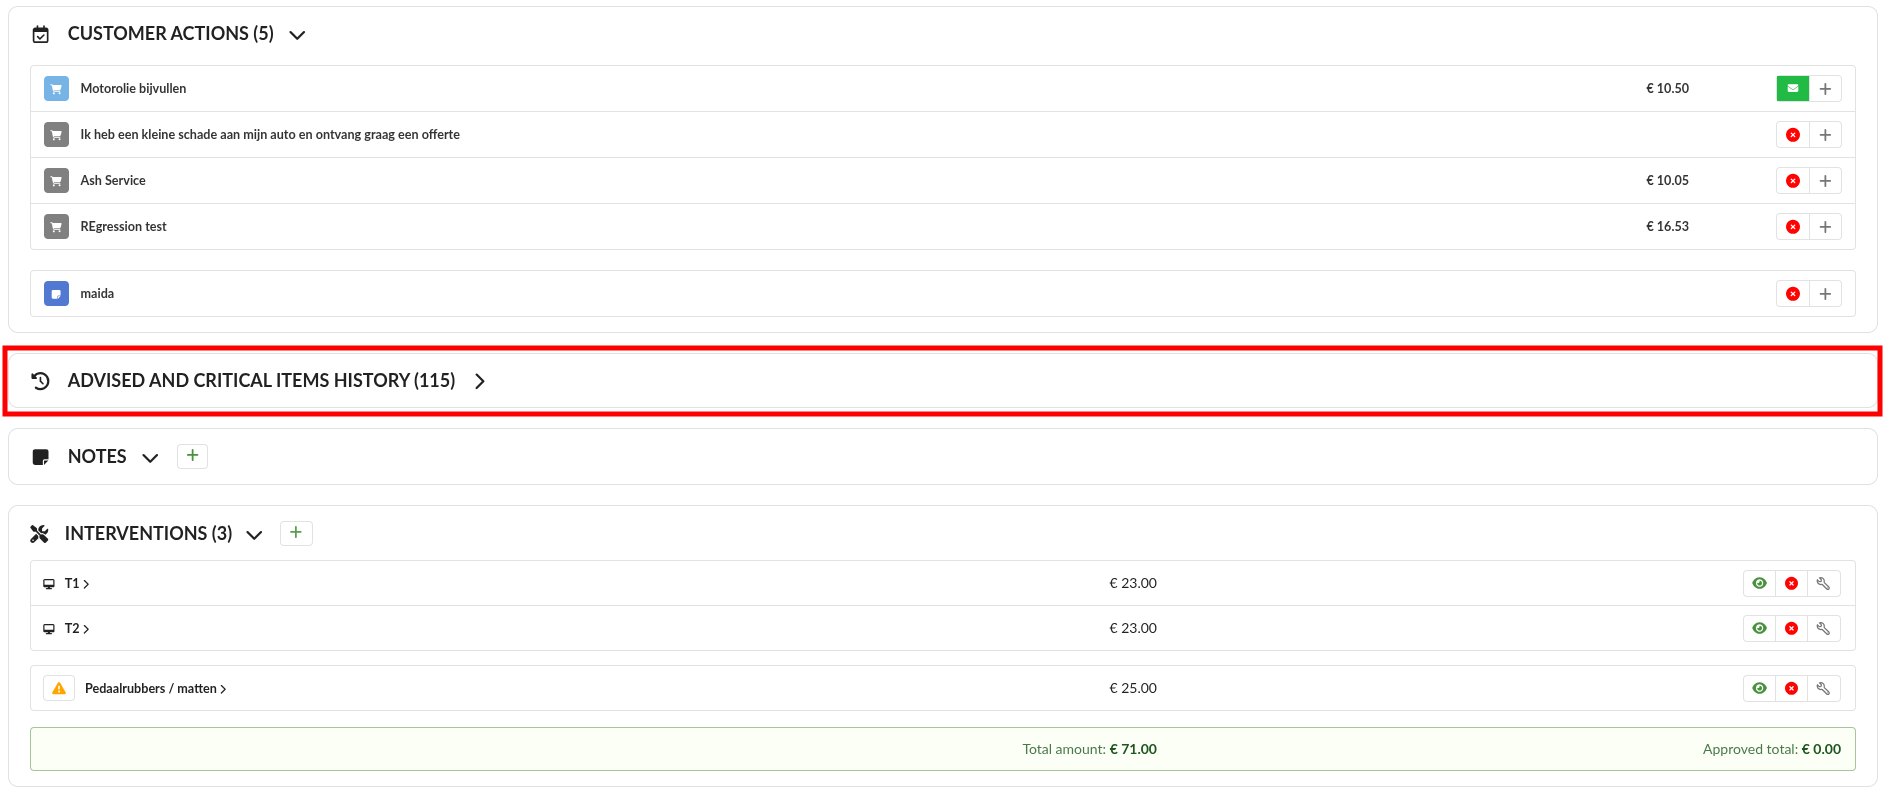Screen dimensions: 1883x792
Task: Collapse the Notes section chevron
Action: click(150, 458)
